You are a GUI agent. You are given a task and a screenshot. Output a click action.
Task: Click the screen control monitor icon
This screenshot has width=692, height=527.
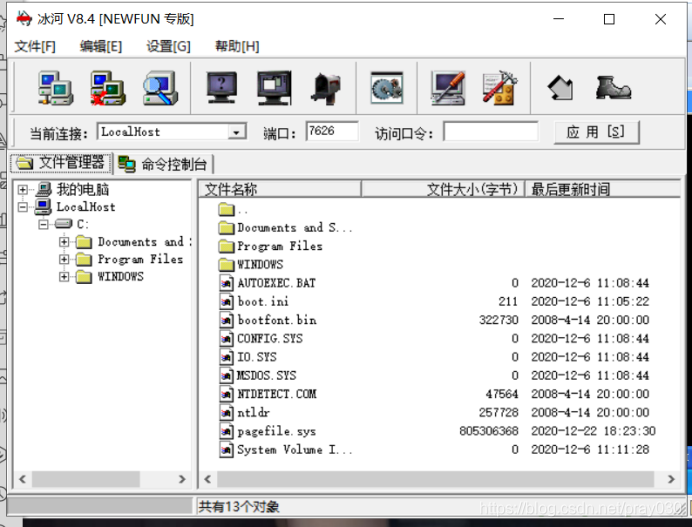click(274, 87)
